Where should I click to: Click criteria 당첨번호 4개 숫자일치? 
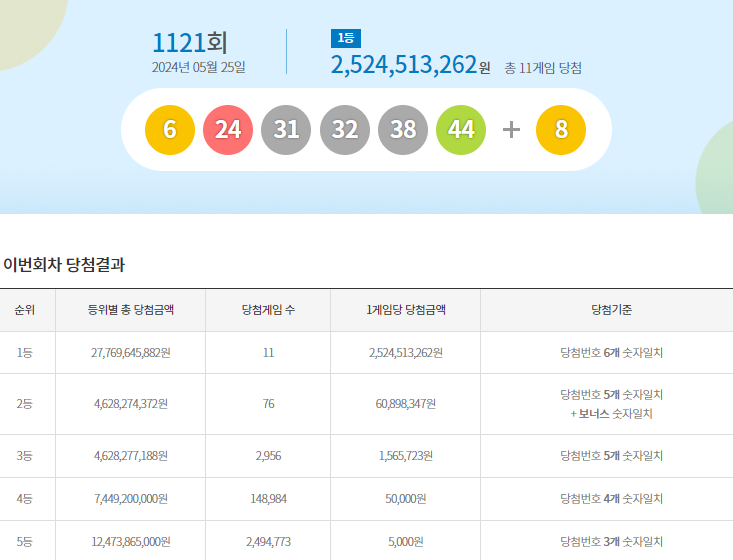click(611, 499)
